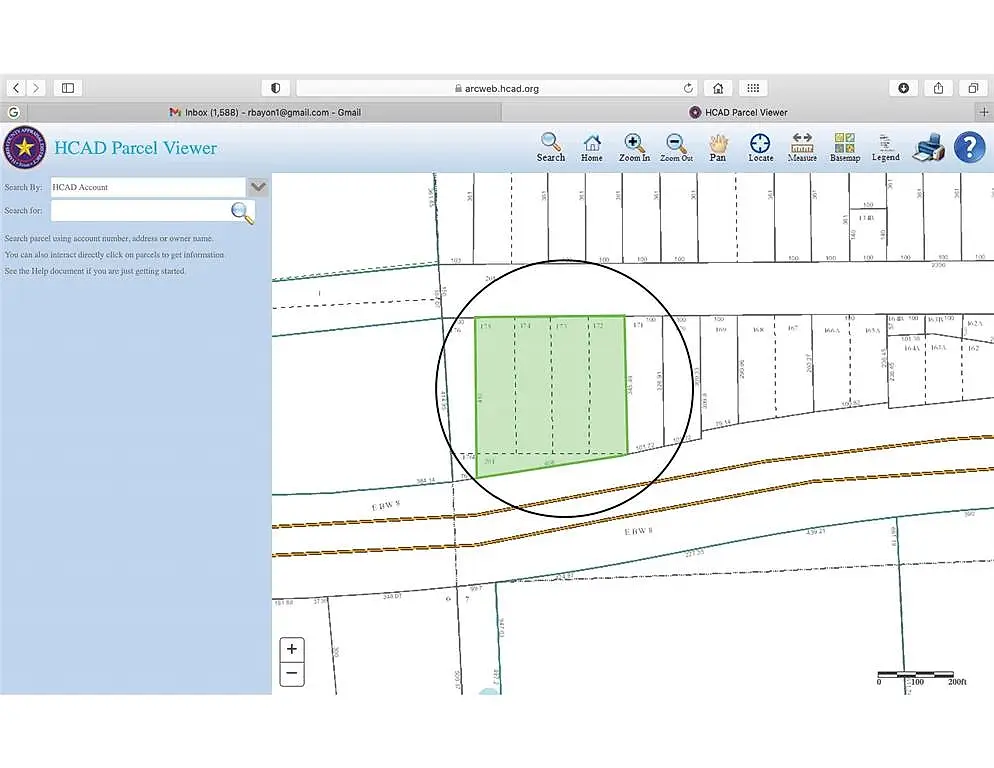Activate the Pan hand tool
Viewport: 994px width, 768px height.
[x=718, y=147]
